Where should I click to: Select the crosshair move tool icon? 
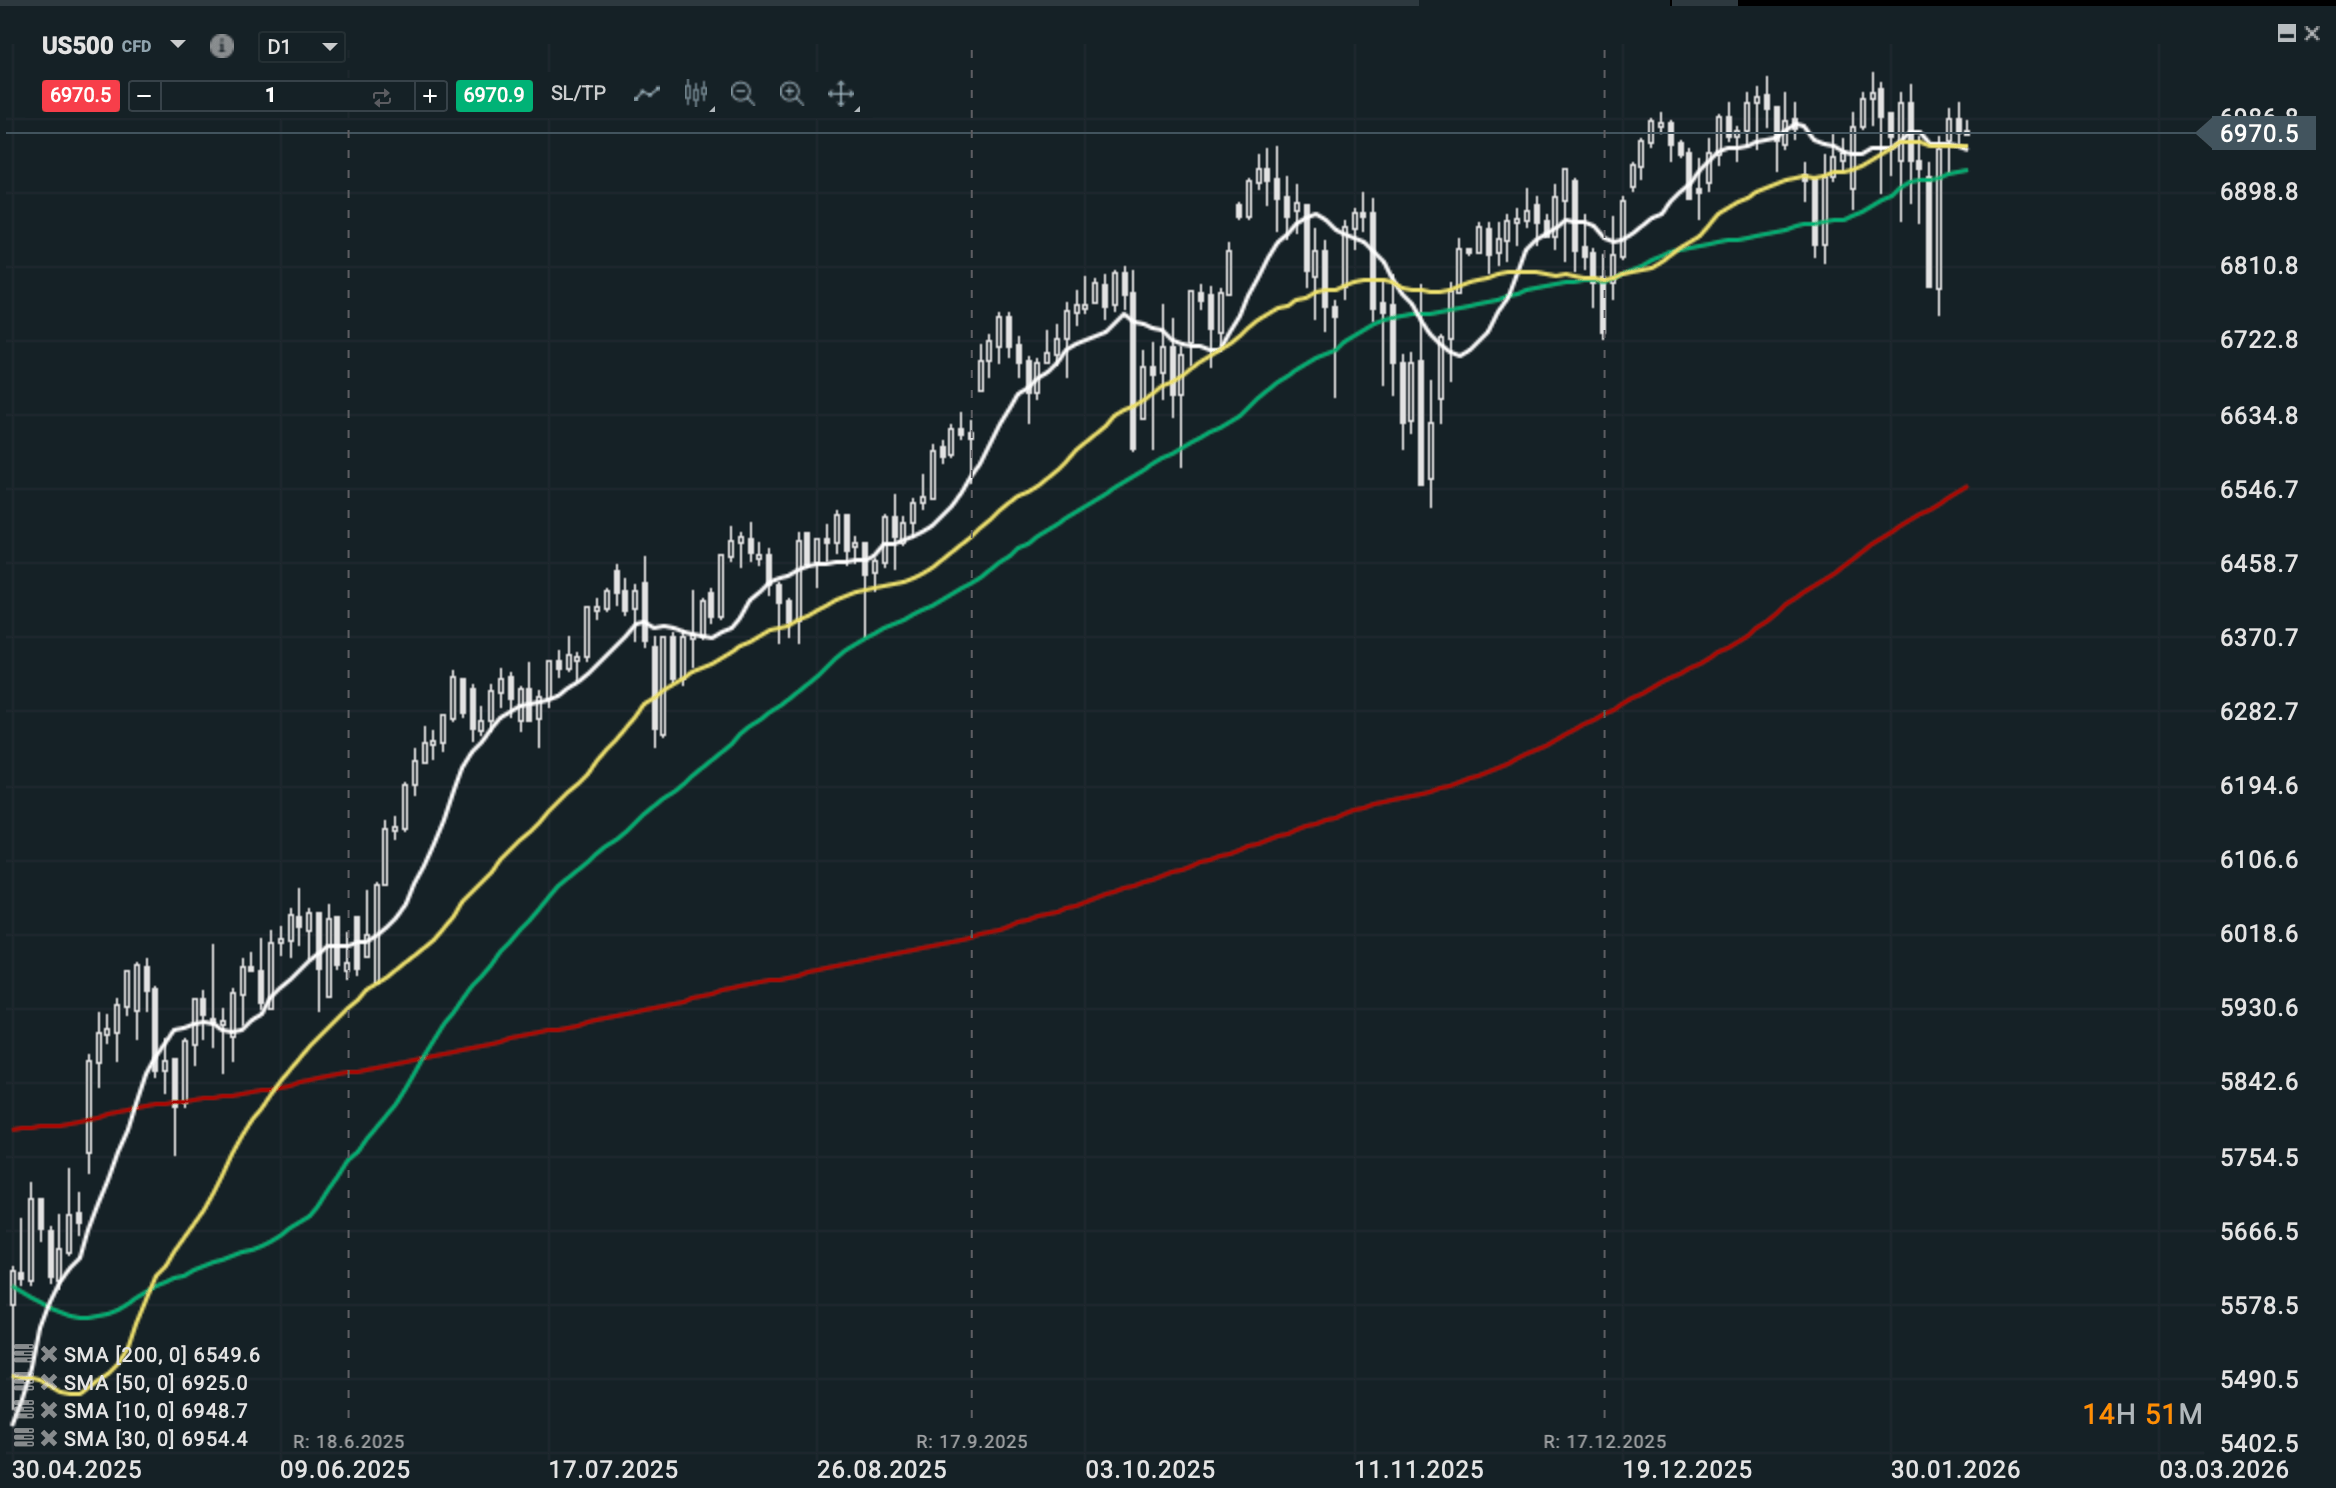pyautogui.click(x=841, y=94)
